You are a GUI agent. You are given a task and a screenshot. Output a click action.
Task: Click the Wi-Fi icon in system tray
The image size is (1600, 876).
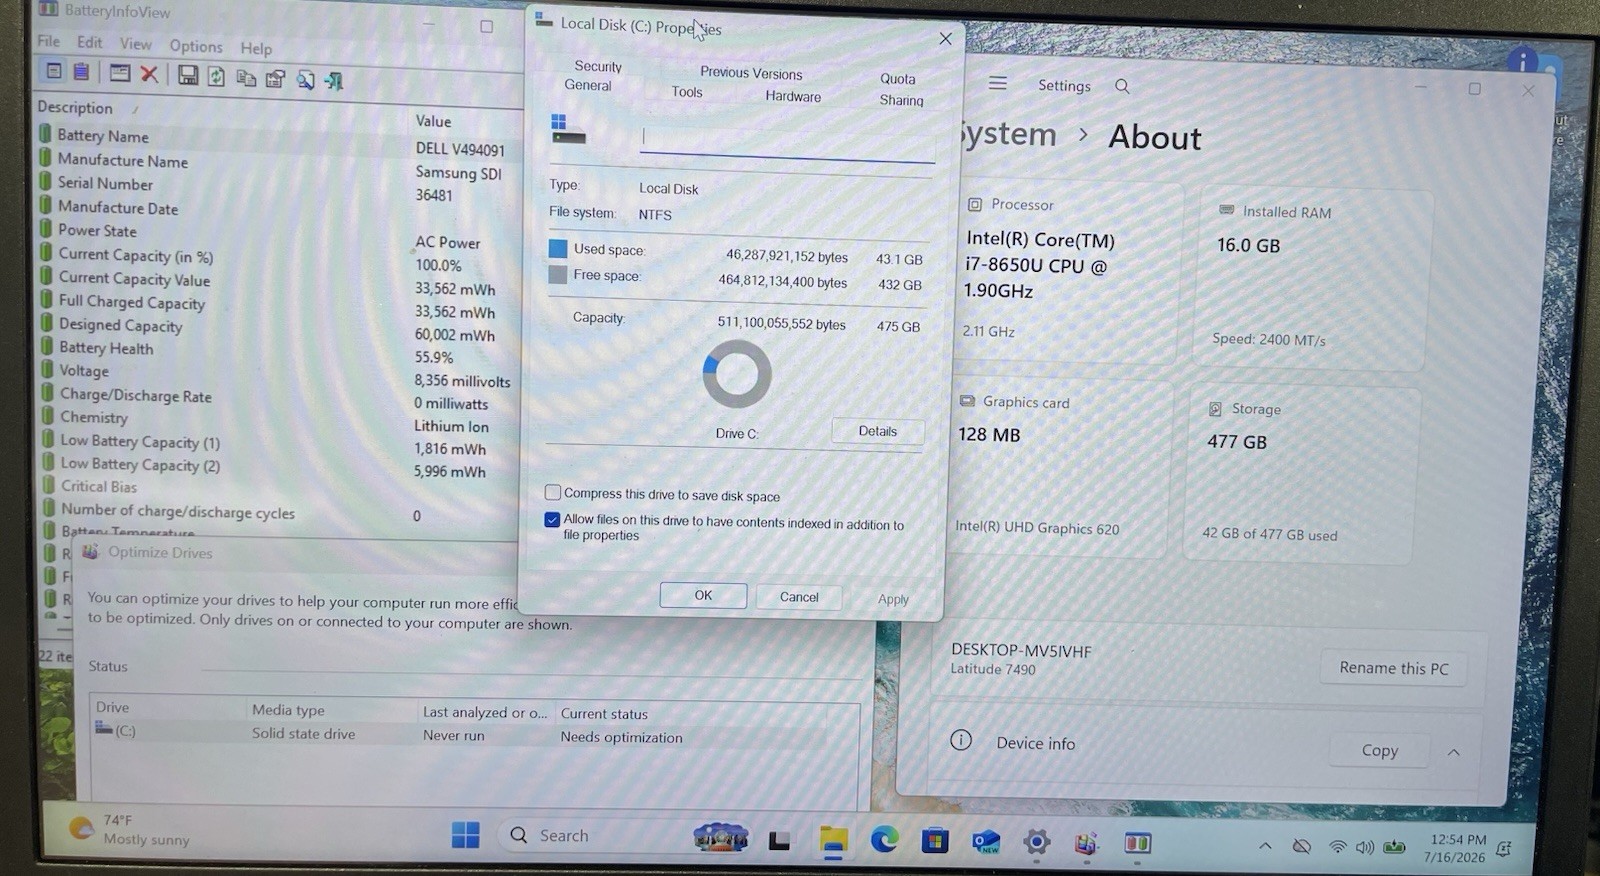[x=1337, y=847]
